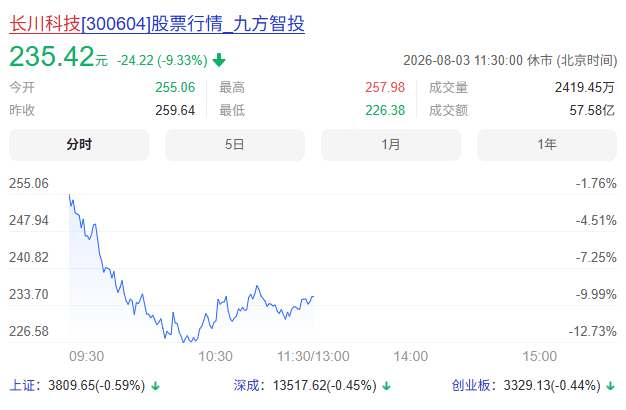This screenshot has height=410, width=626.
Task: Switch to the 1月 chart tab
Action: [x=391, y=145]
